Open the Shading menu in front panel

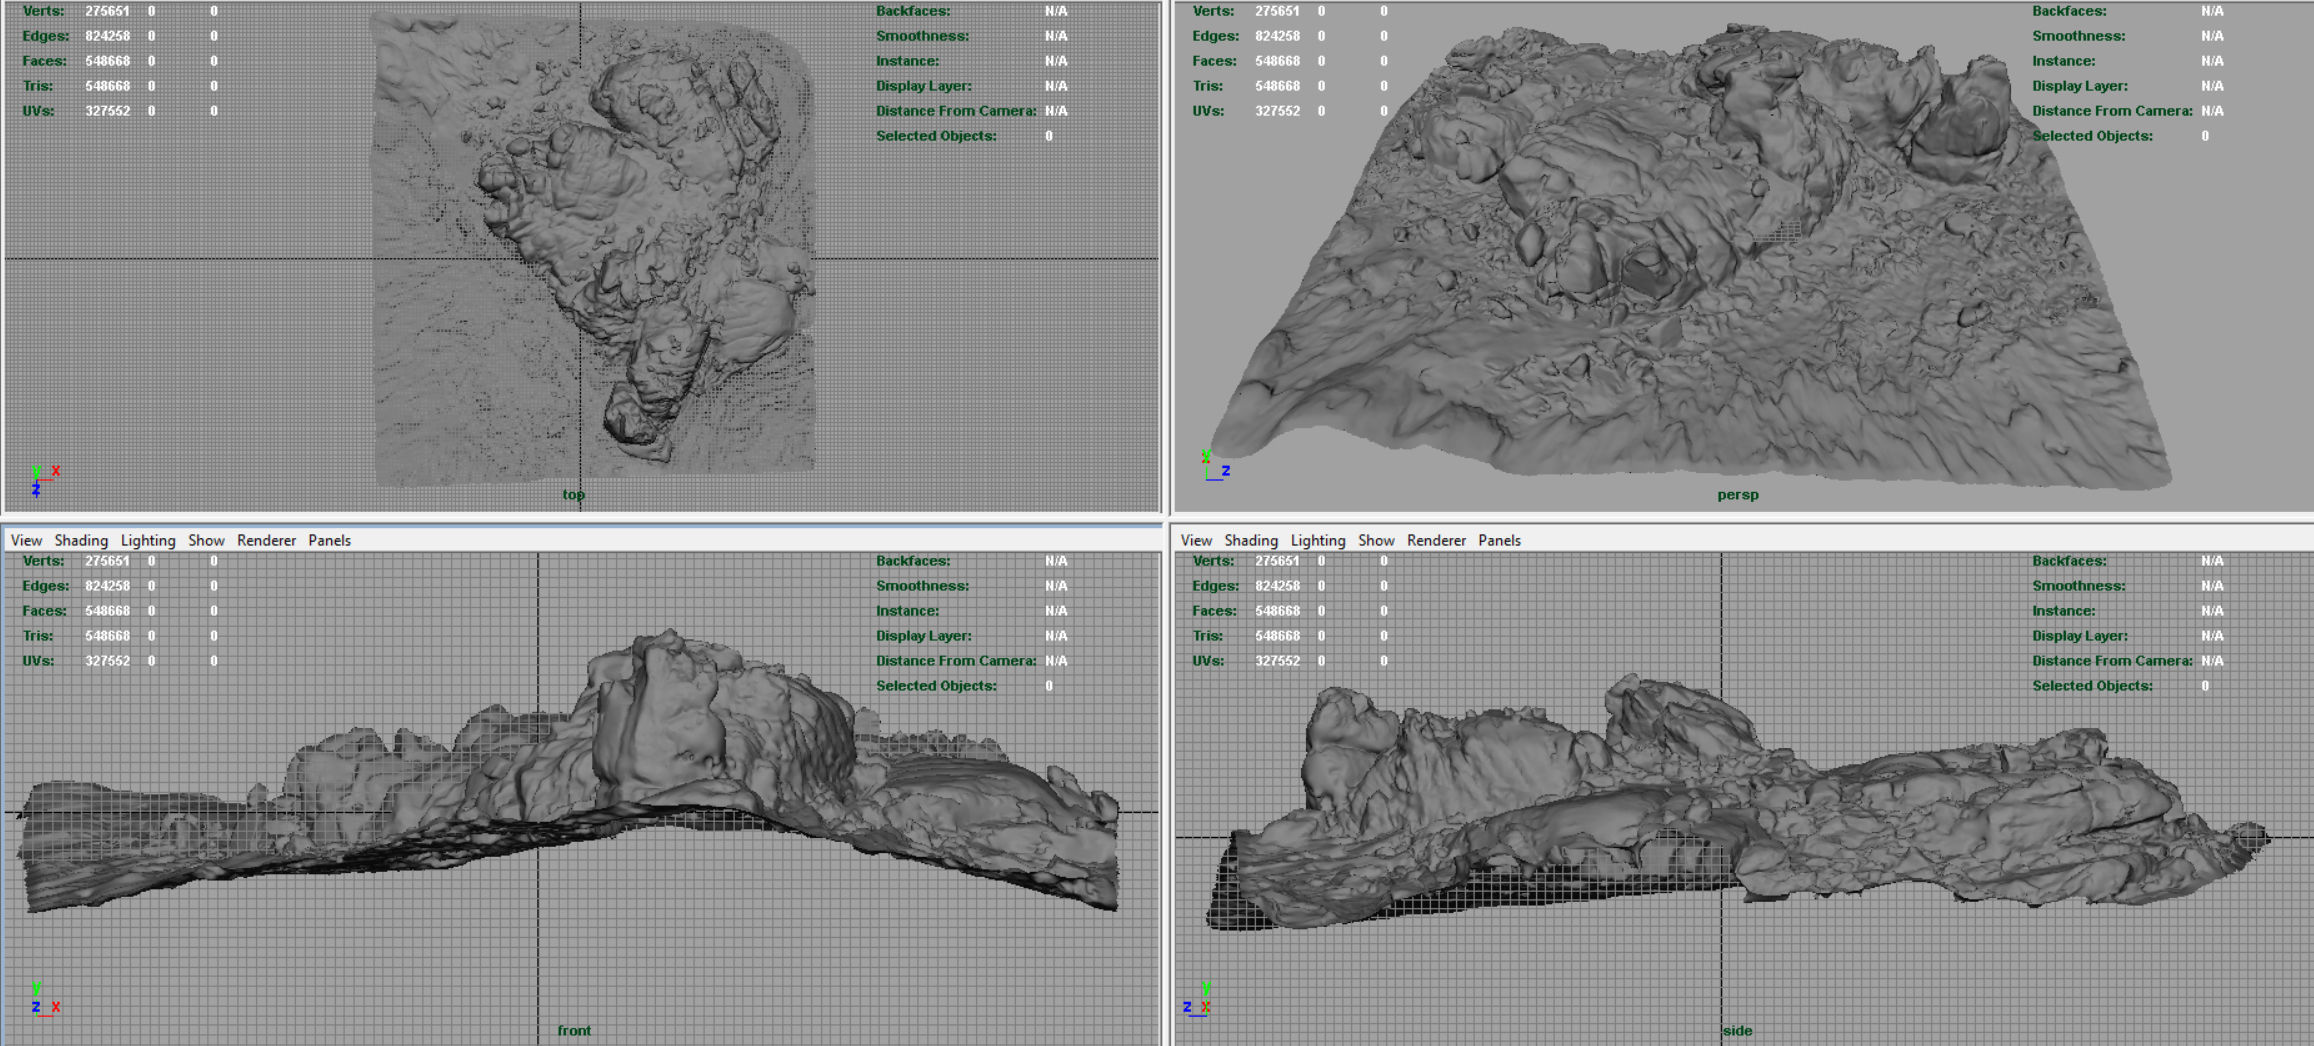pos(81,540)
